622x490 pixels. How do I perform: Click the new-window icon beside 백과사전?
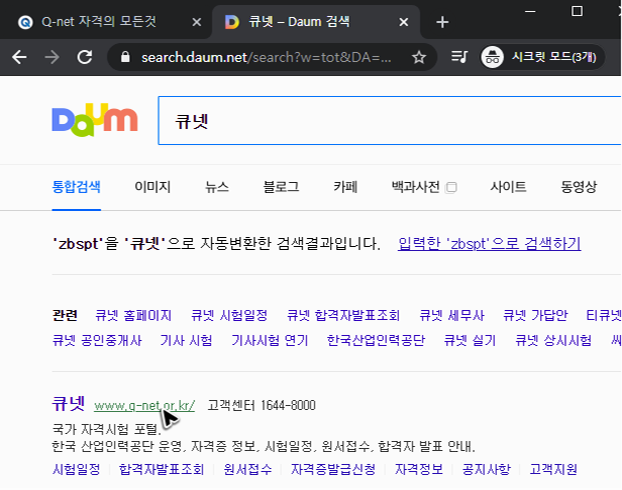coord(451,187)
